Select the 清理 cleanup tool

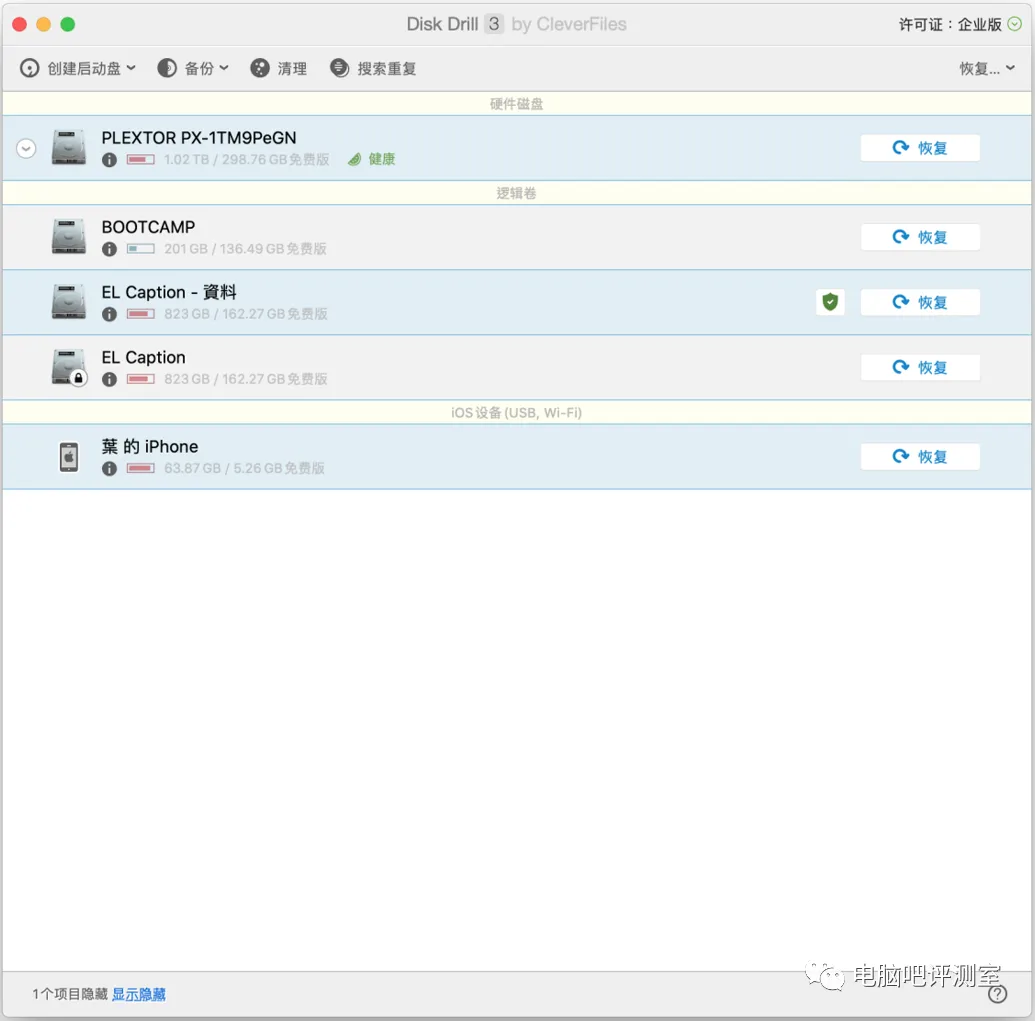(x=279, y=68)
